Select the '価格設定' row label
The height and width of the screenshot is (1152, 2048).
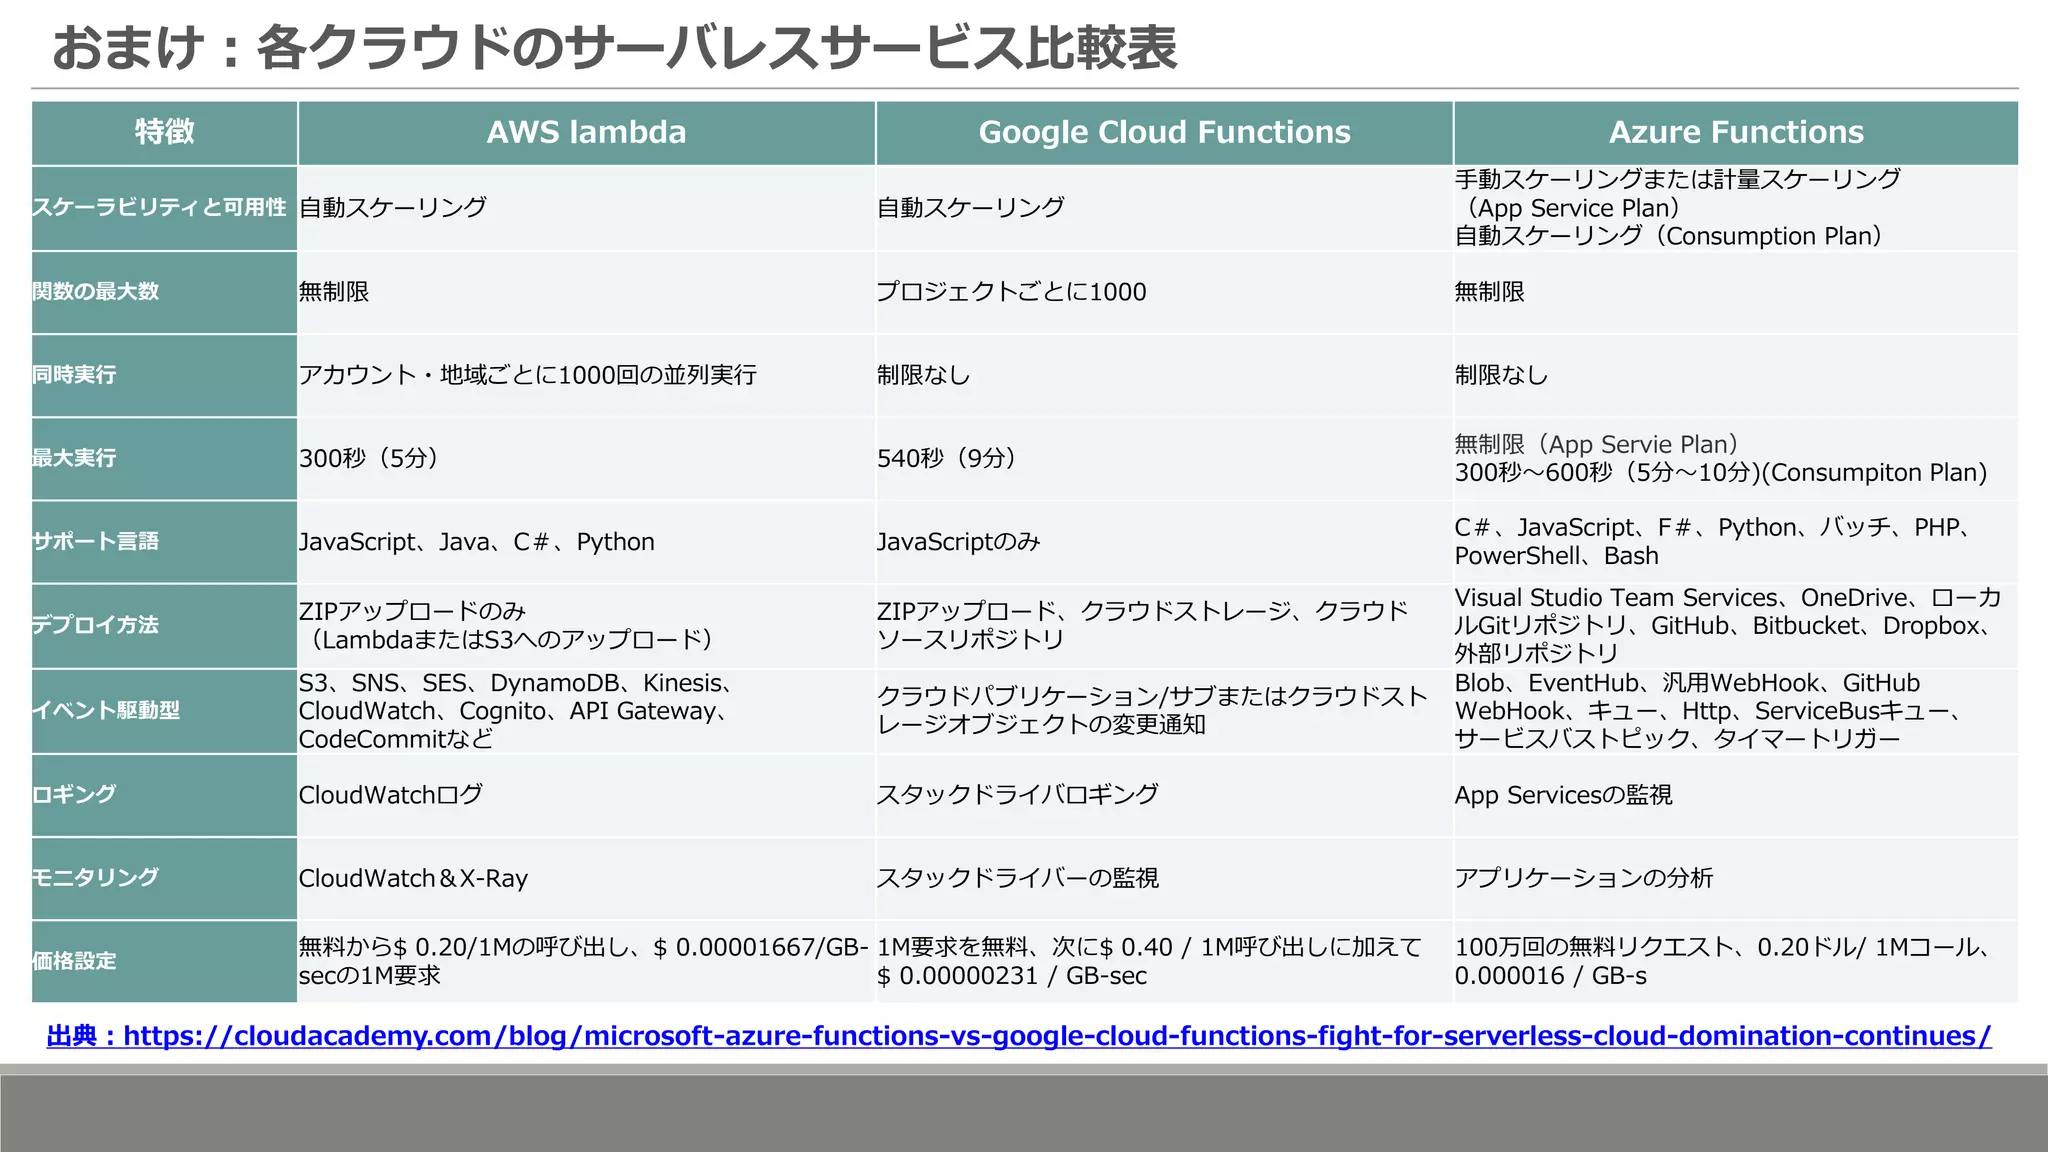click(x=165, y=961)
